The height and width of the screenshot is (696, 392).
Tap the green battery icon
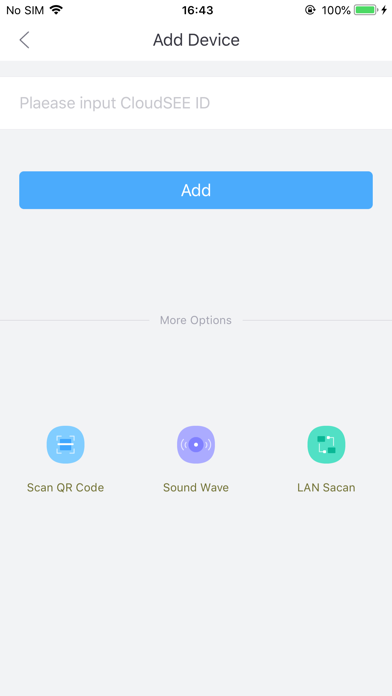366,10
